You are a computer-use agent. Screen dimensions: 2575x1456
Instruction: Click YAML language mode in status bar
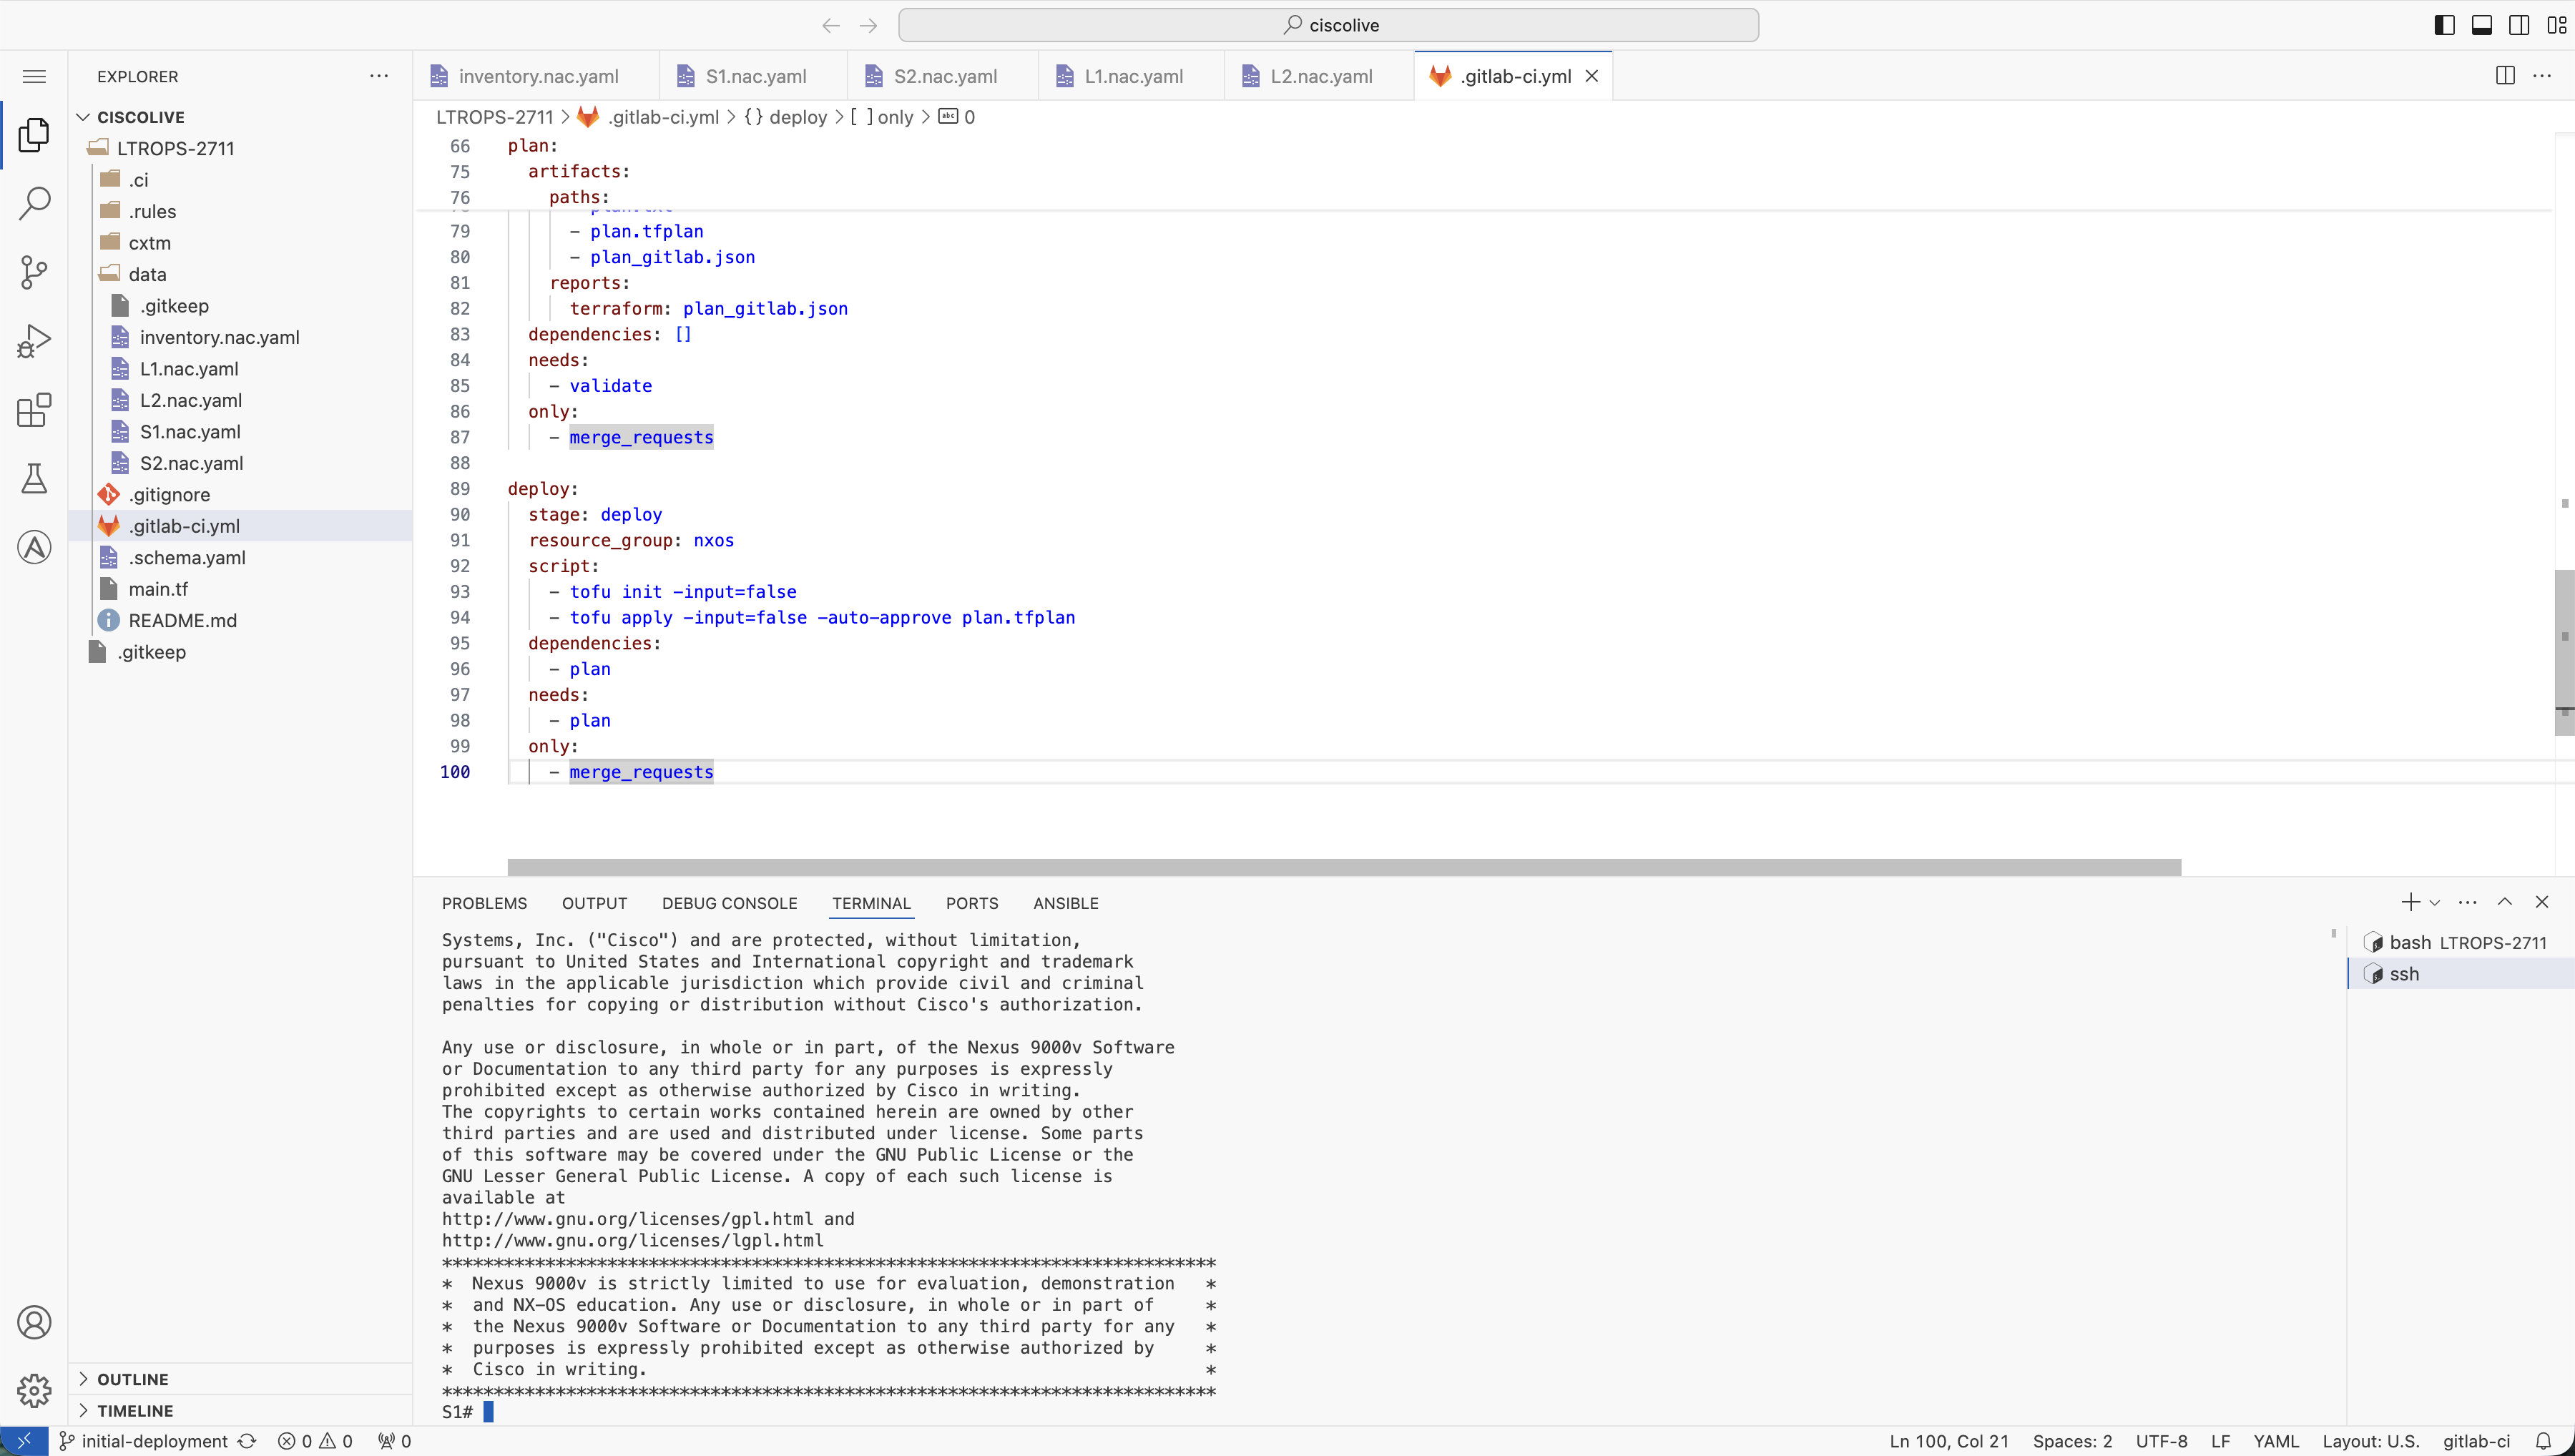2275,1441
